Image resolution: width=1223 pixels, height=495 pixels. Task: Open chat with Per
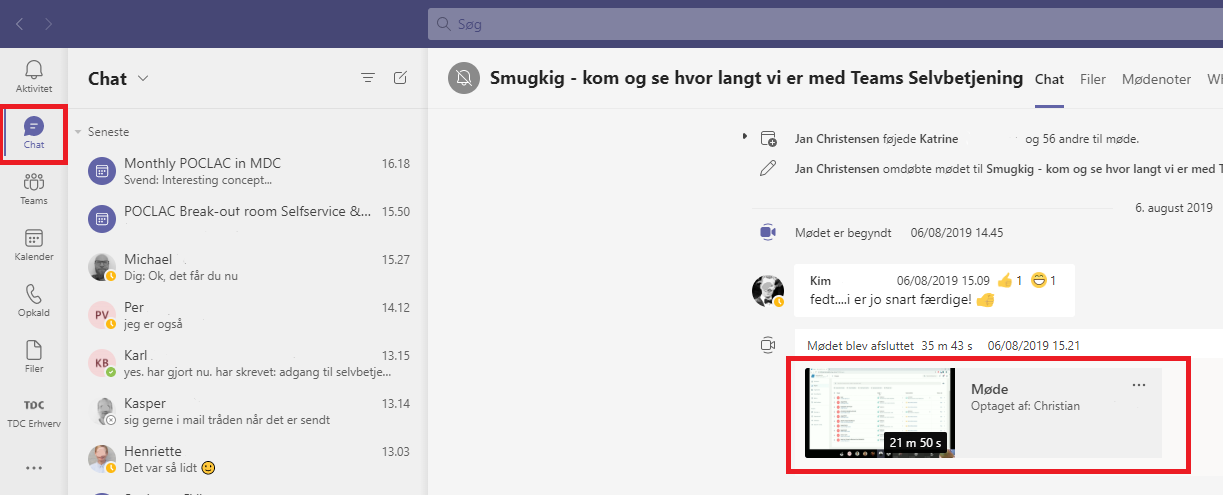246,315
